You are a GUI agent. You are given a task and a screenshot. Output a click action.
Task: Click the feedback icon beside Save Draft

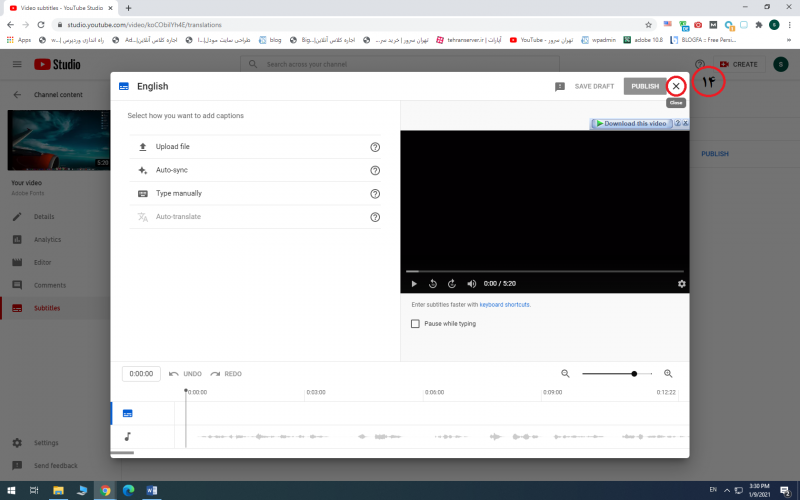tap(560, 87)
